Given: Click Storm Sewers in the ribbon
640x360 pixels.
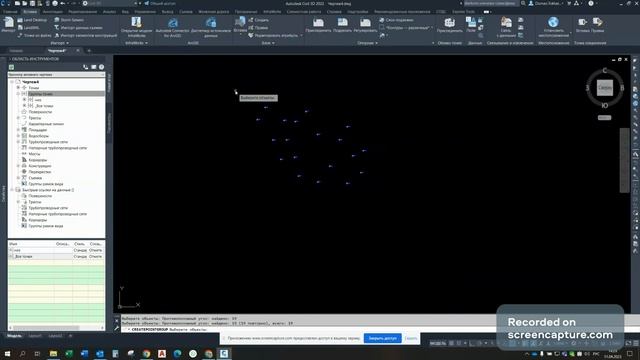Looking at the screenshot, I should tap(69, 20).
